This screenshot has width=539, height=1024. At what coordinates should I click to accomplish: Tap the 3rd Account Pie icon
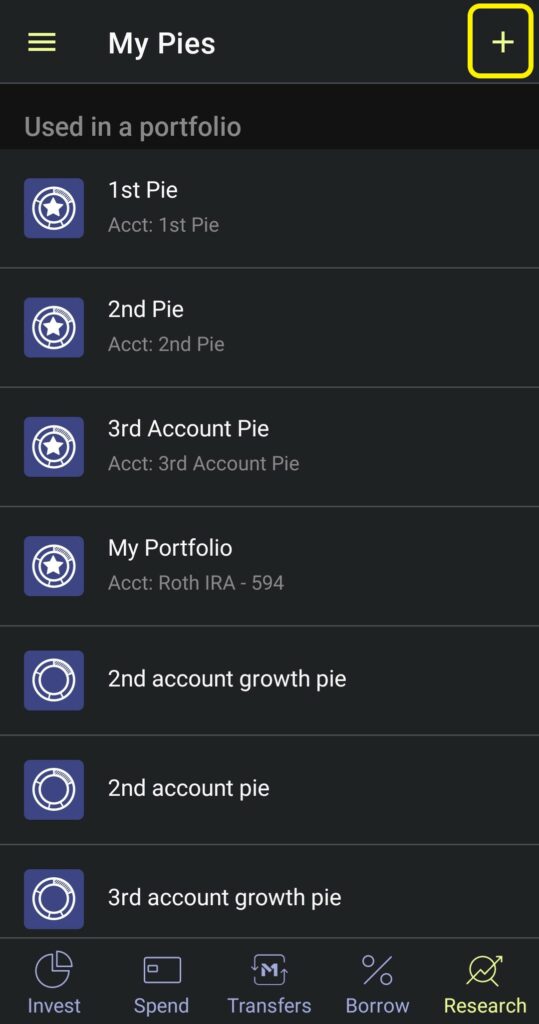(54, 446)
